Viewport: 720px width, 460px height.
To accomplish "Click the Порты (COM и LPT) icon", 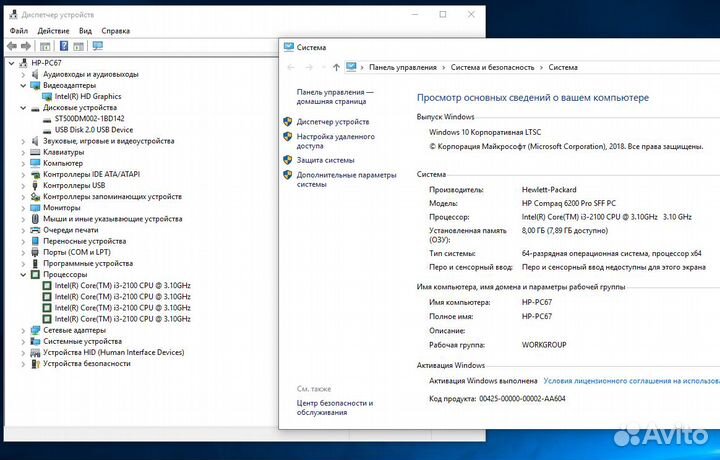I will 35,252.
